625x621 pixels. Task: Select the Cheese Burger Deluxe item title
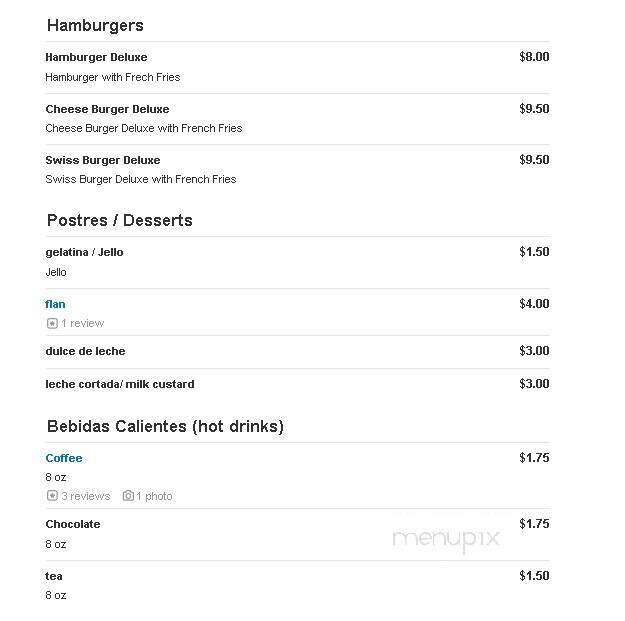click(x=107, y=109)
